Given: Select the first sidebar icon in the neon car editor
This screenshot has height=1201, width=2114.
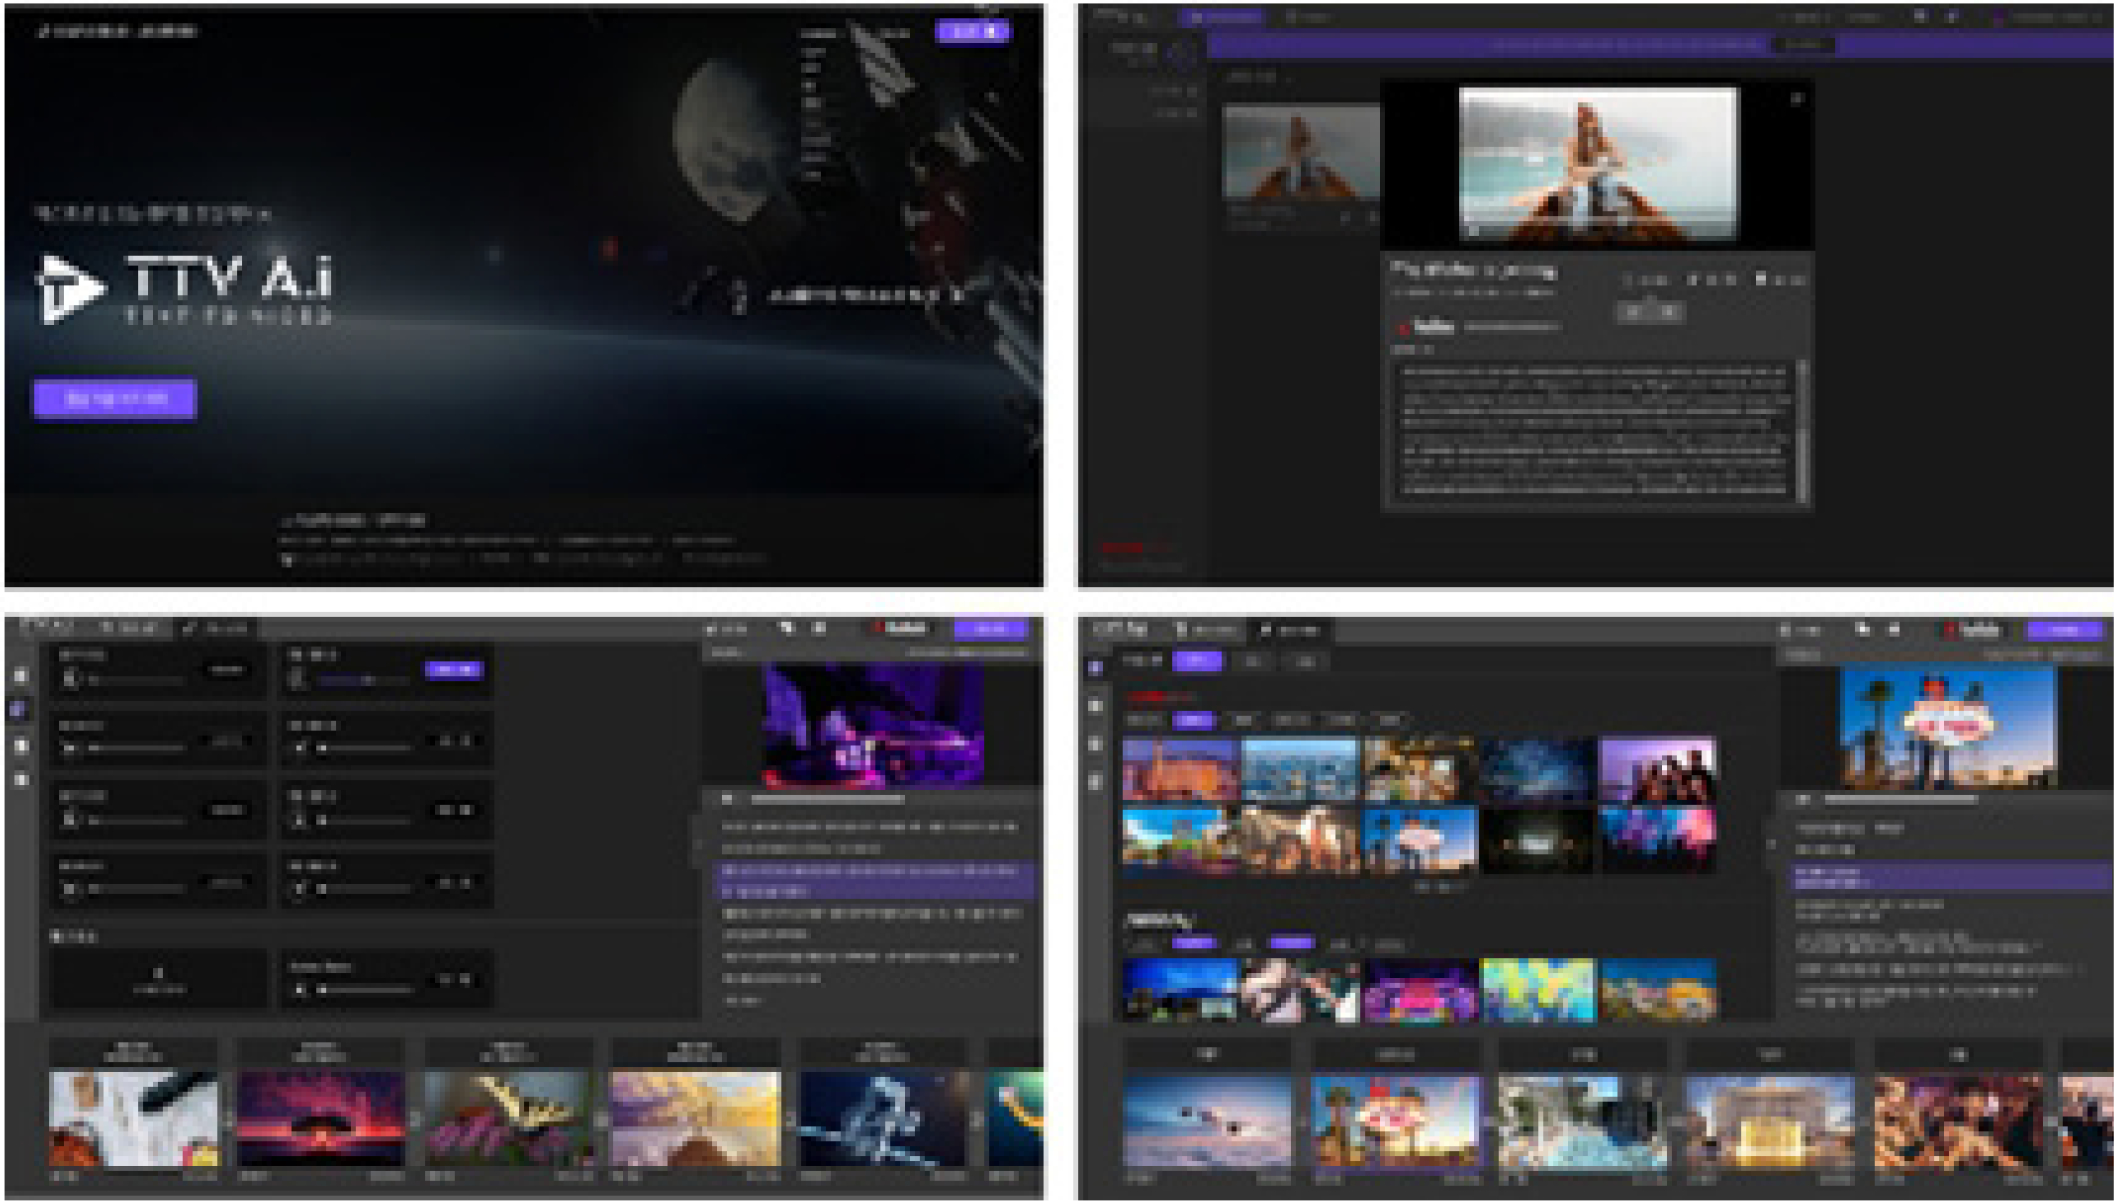Looking at the screenshot, I should click(21, 677).
